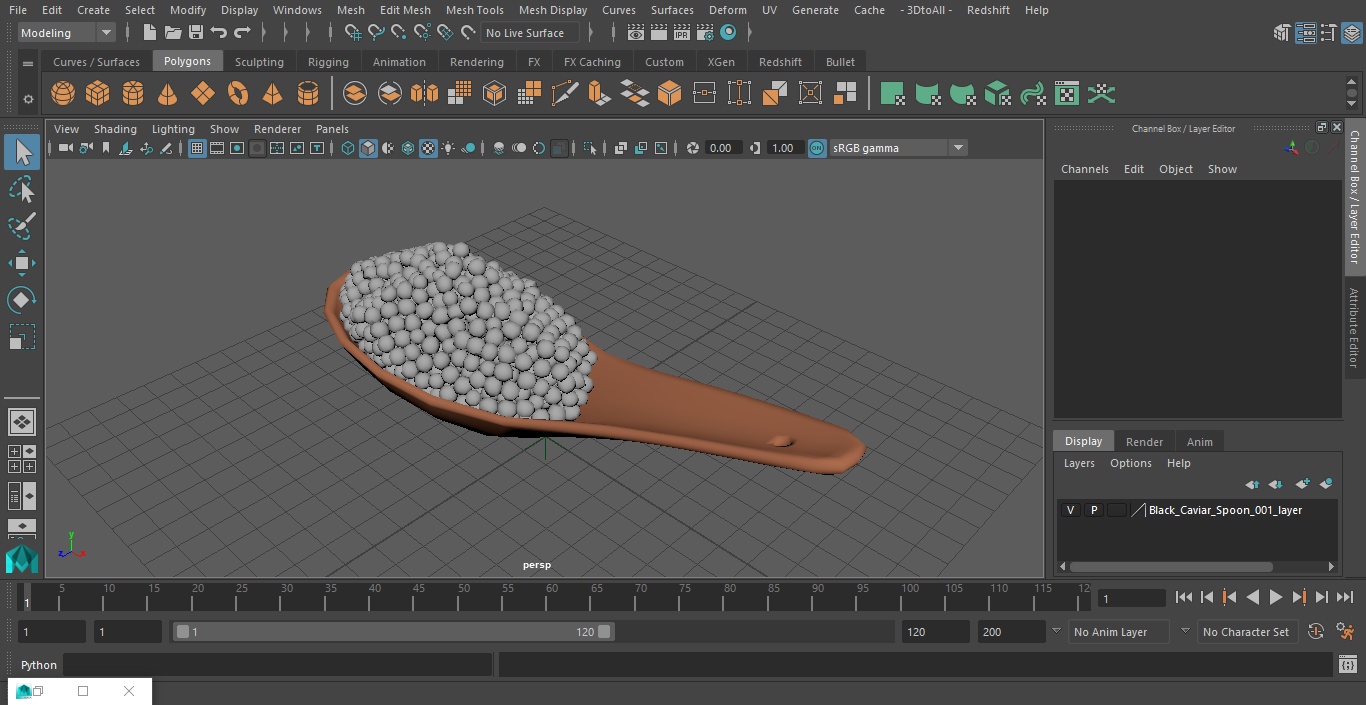Viewport: 1366px width, 705px height.
Task: Activate the Lasso select tool
Action: (x=22, y=189)
